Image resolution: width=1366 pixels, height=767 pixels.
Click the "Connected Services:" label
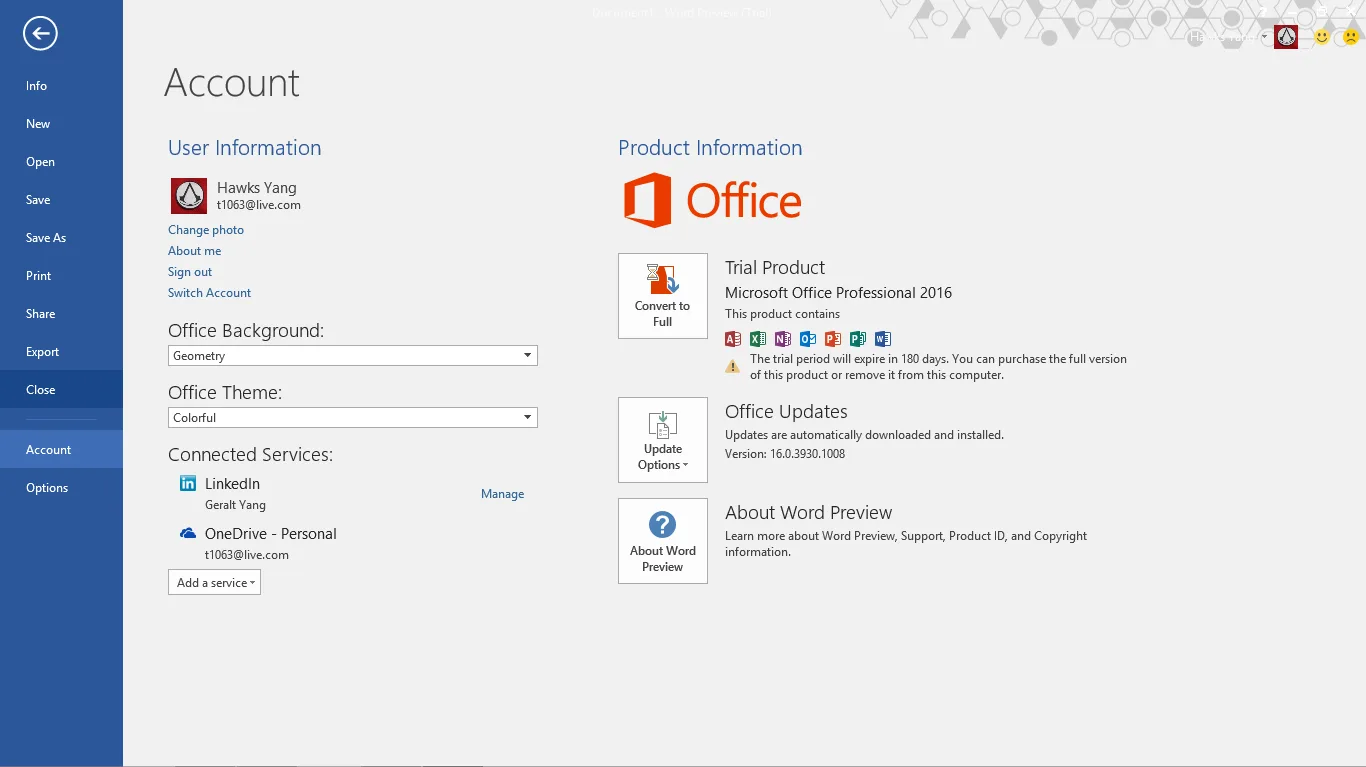click(x=250, y=455)
